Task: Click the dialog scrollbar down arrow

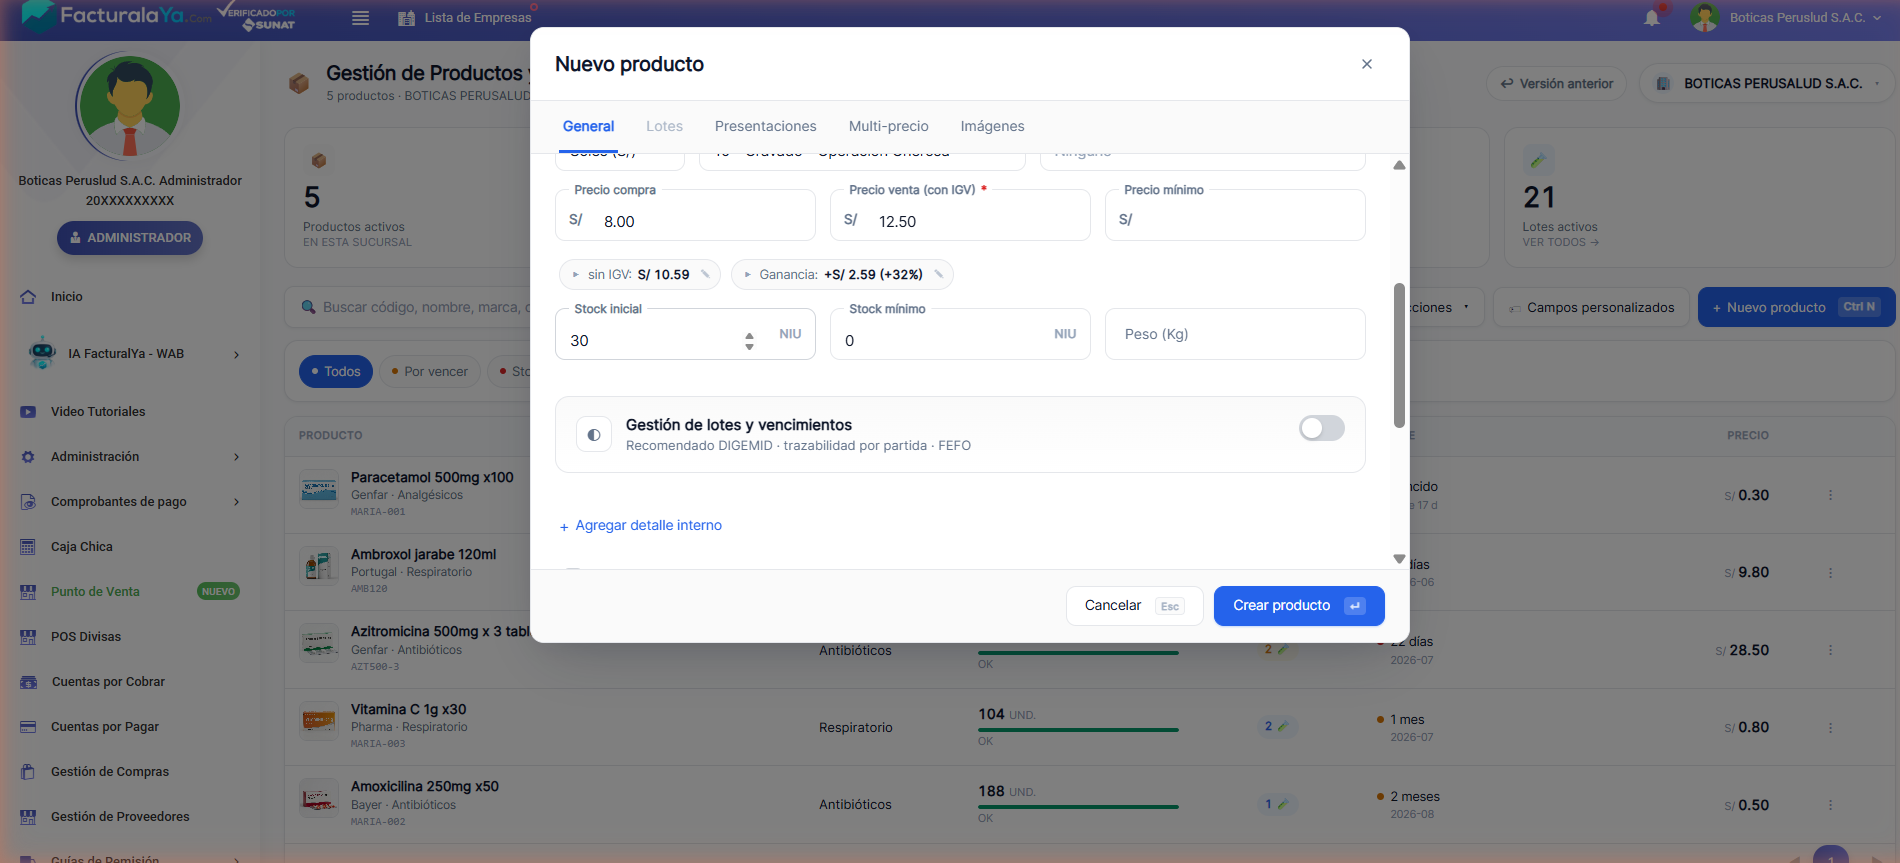Action: pos(1399,559)
